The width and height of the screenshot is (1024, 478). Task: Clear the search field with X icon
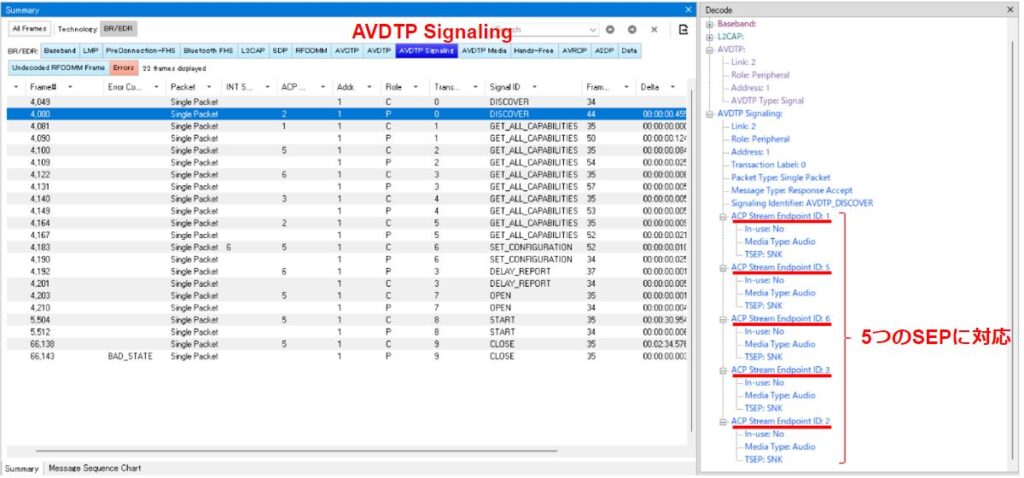coord(654,30)
